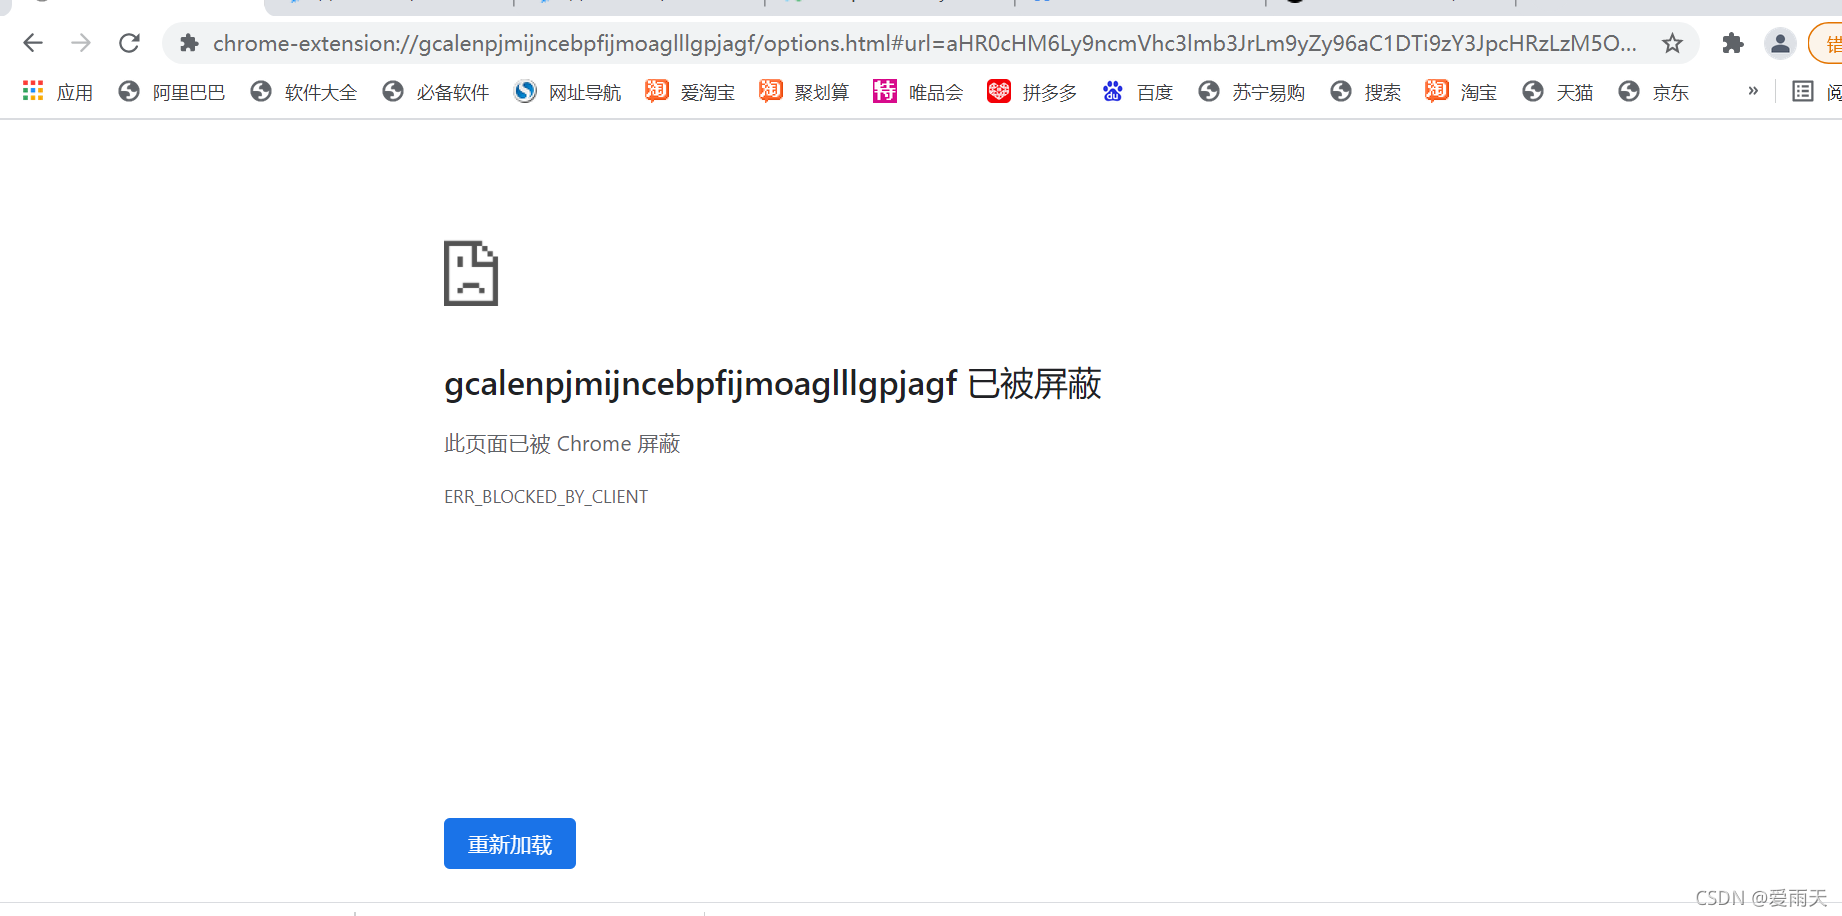This screenshot has width=1842, height=916.
Task: Open the reading list panel icon
Action: (1802, 91)
